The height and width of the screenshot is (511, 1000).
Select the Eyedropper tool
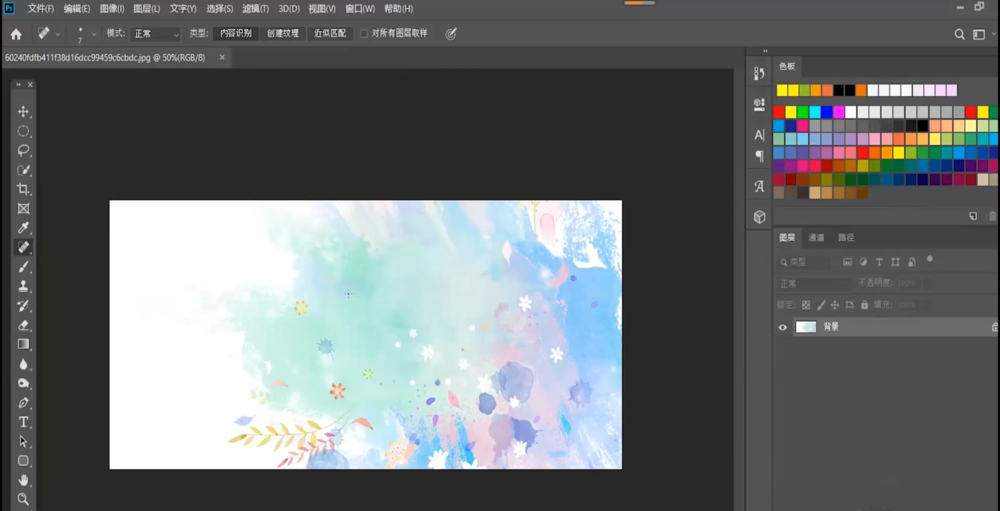click(x=24, y=228)
